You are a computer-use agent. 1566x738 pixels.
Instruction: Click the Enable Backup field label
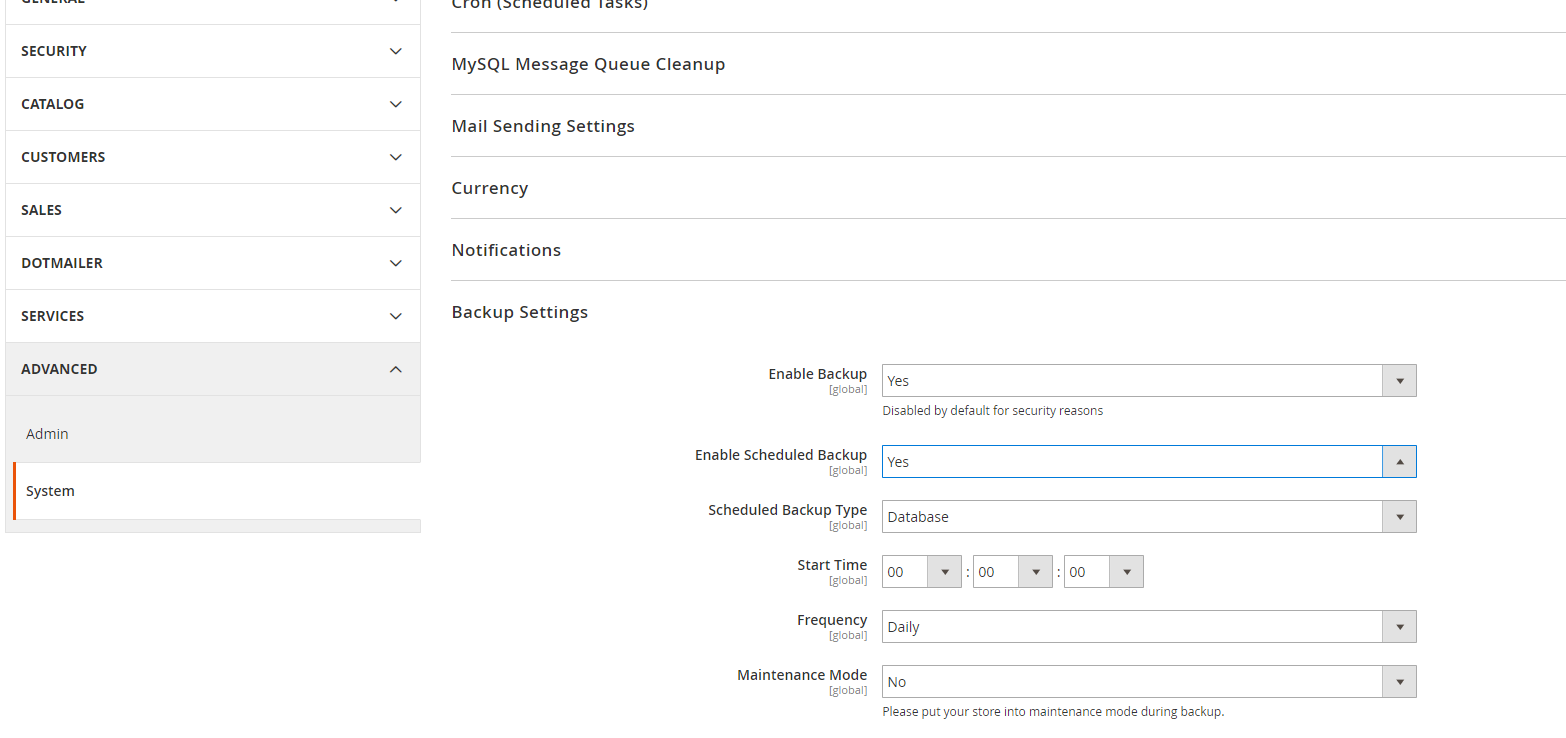[817, 374]
